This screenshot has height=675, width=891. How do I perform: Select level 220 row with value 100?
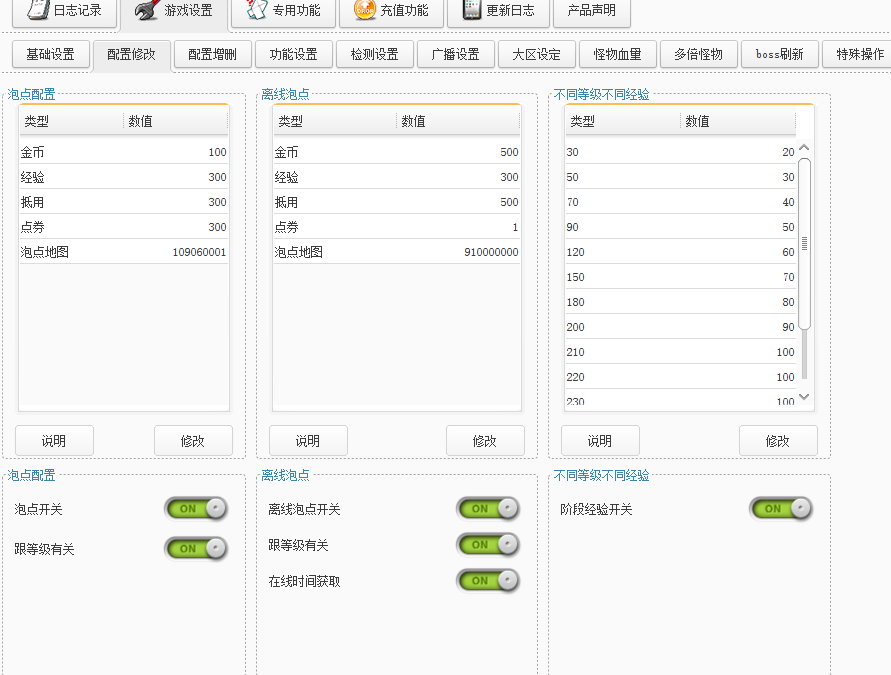(681, 377)
